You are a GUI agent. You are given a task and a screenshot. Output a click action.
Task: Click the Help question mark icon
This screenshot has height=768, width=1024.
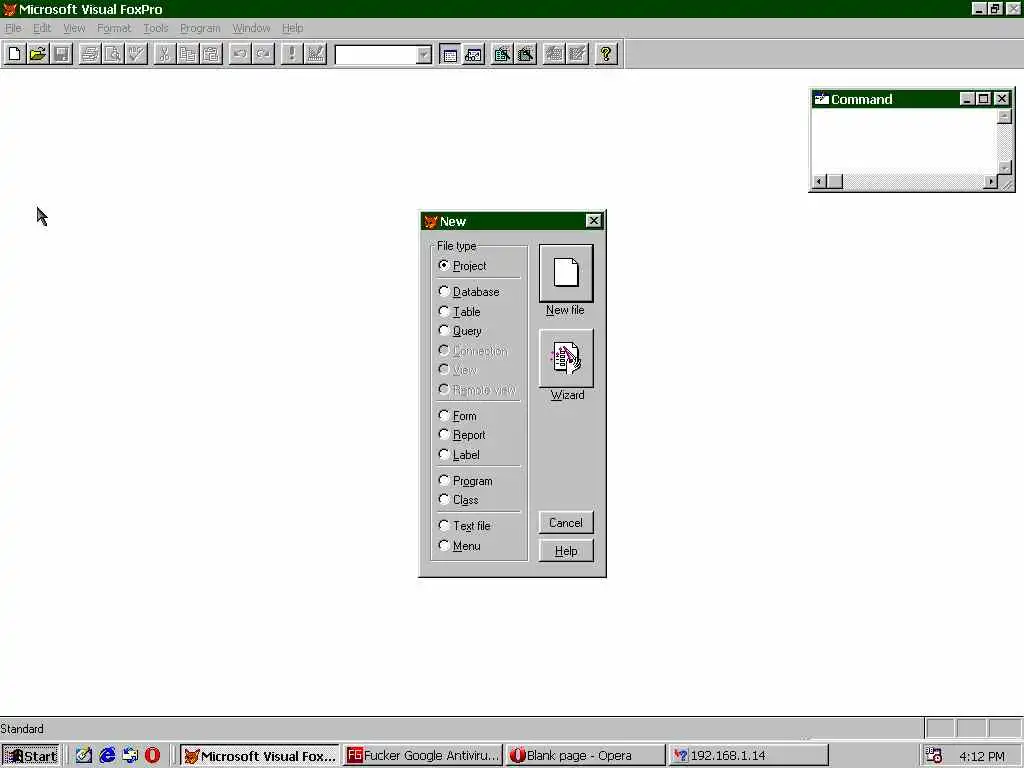click(x=605, y=54)
